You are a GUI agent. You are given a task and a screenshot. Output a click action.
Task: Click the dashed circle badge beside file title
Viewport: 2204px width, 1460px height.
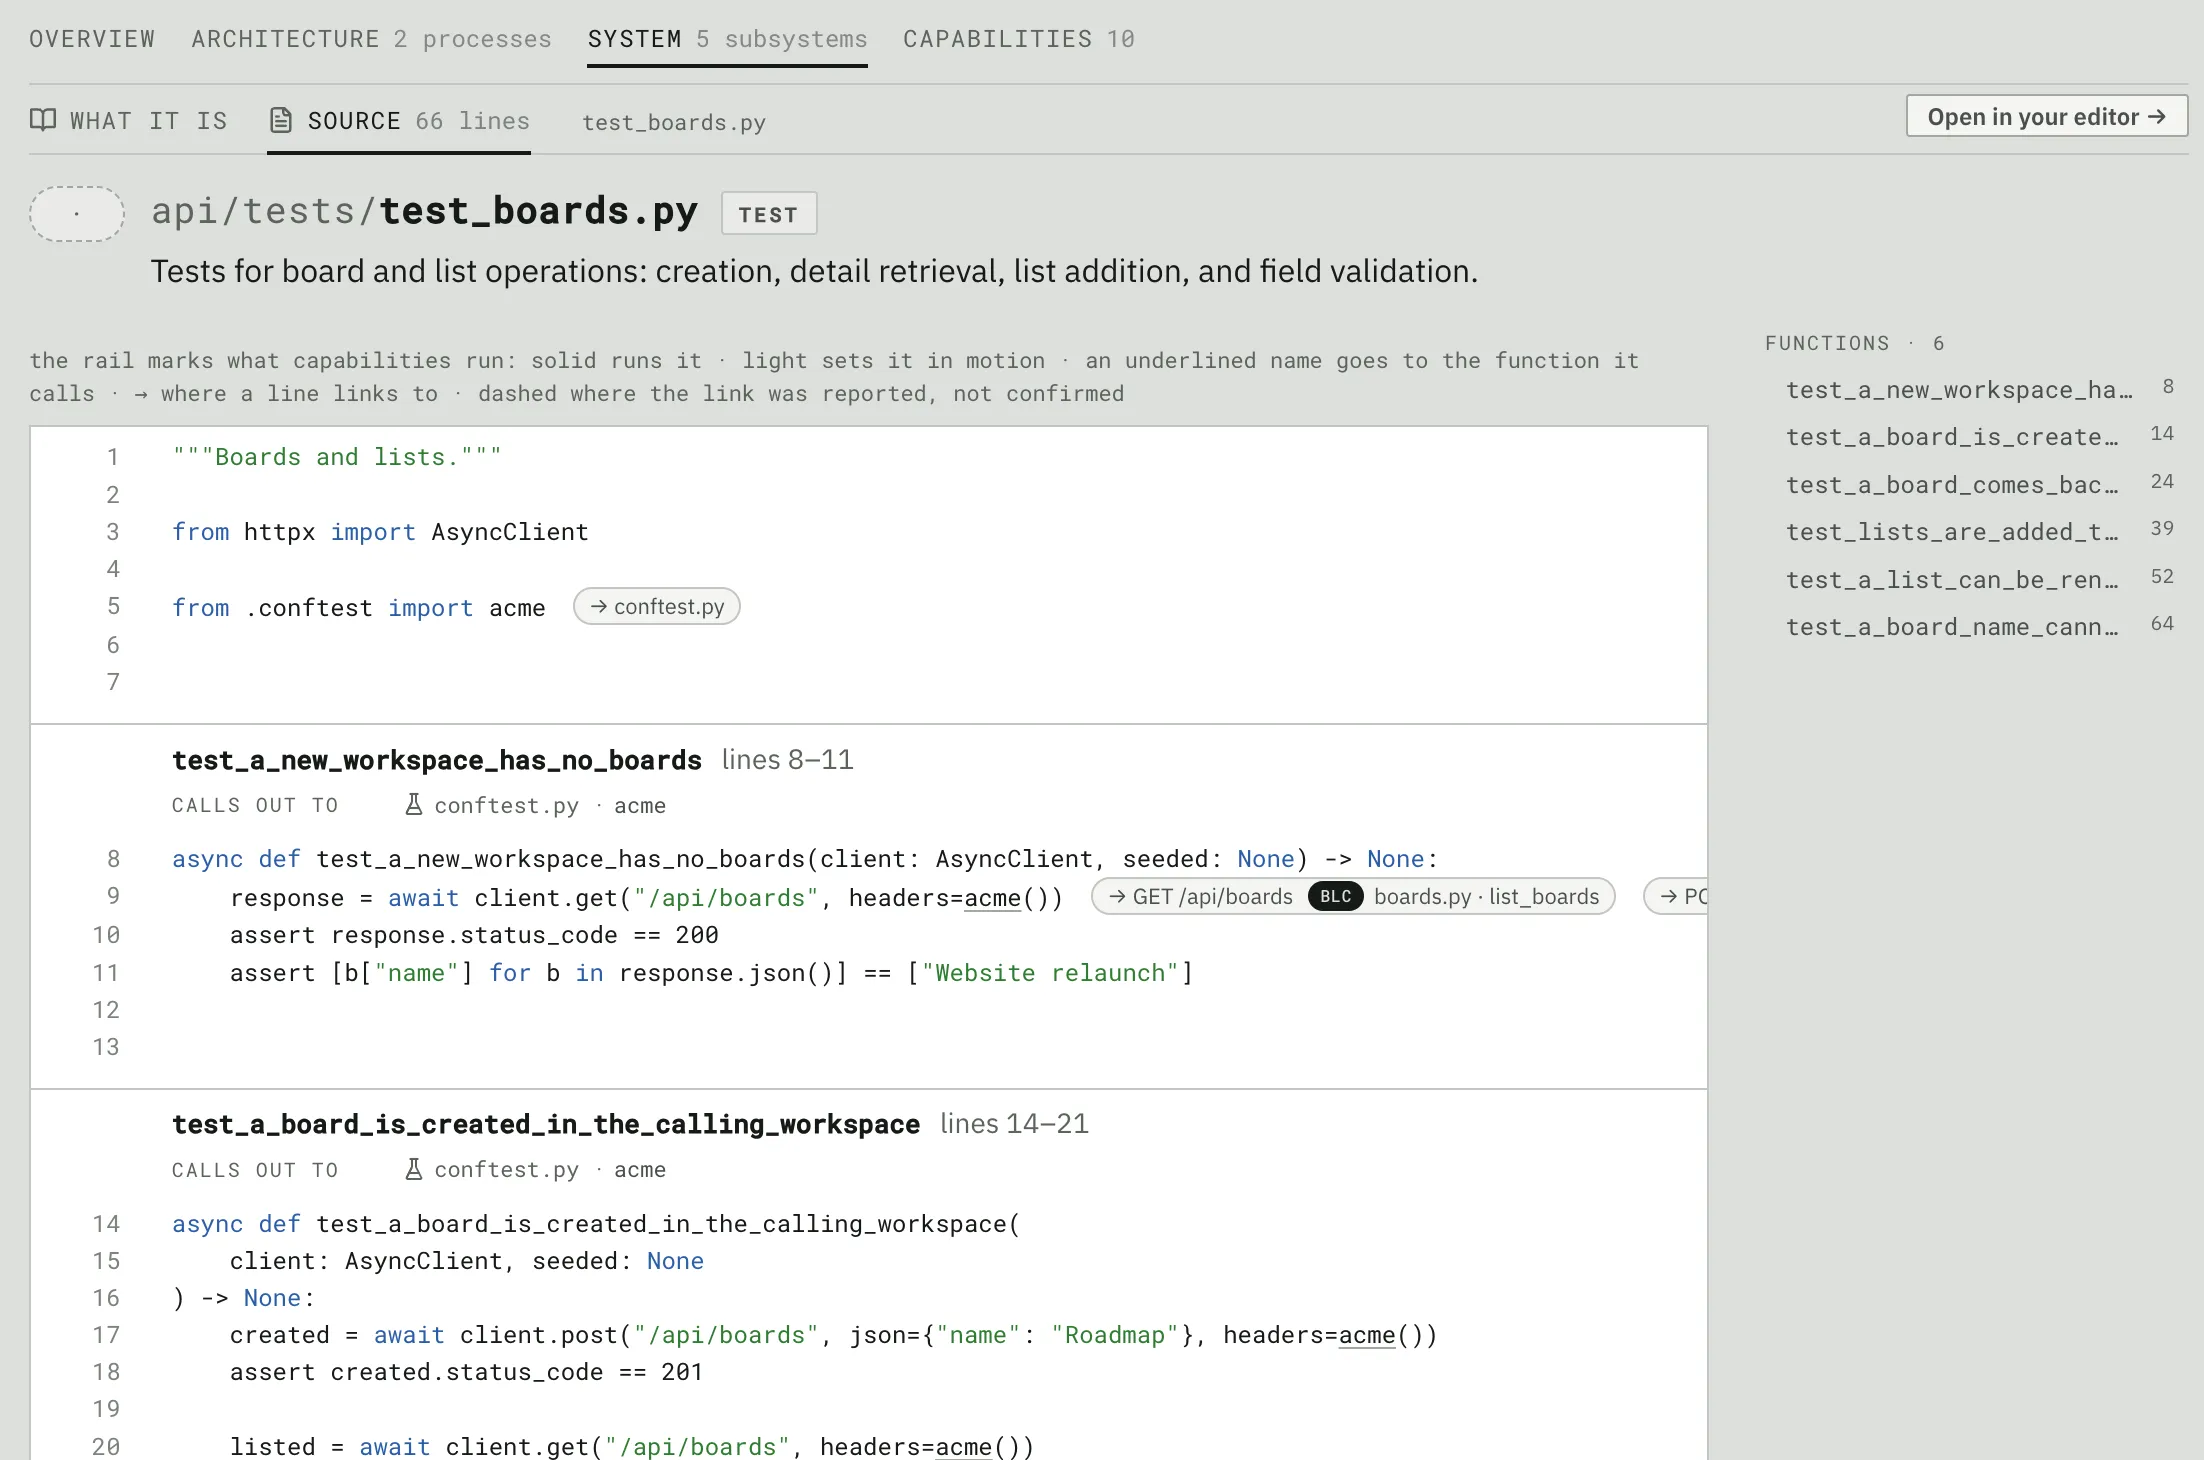[x=77, y=214]
